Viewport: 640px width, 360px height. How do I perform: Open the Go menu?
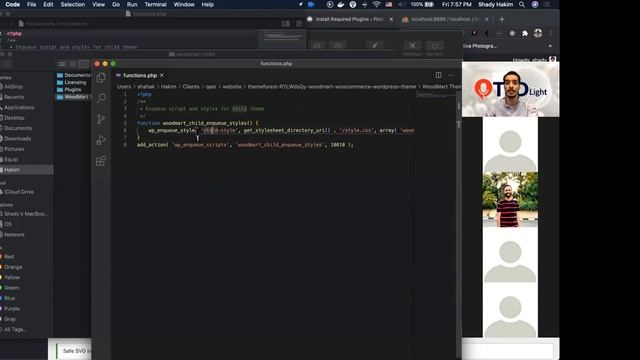tap(116, 4)
